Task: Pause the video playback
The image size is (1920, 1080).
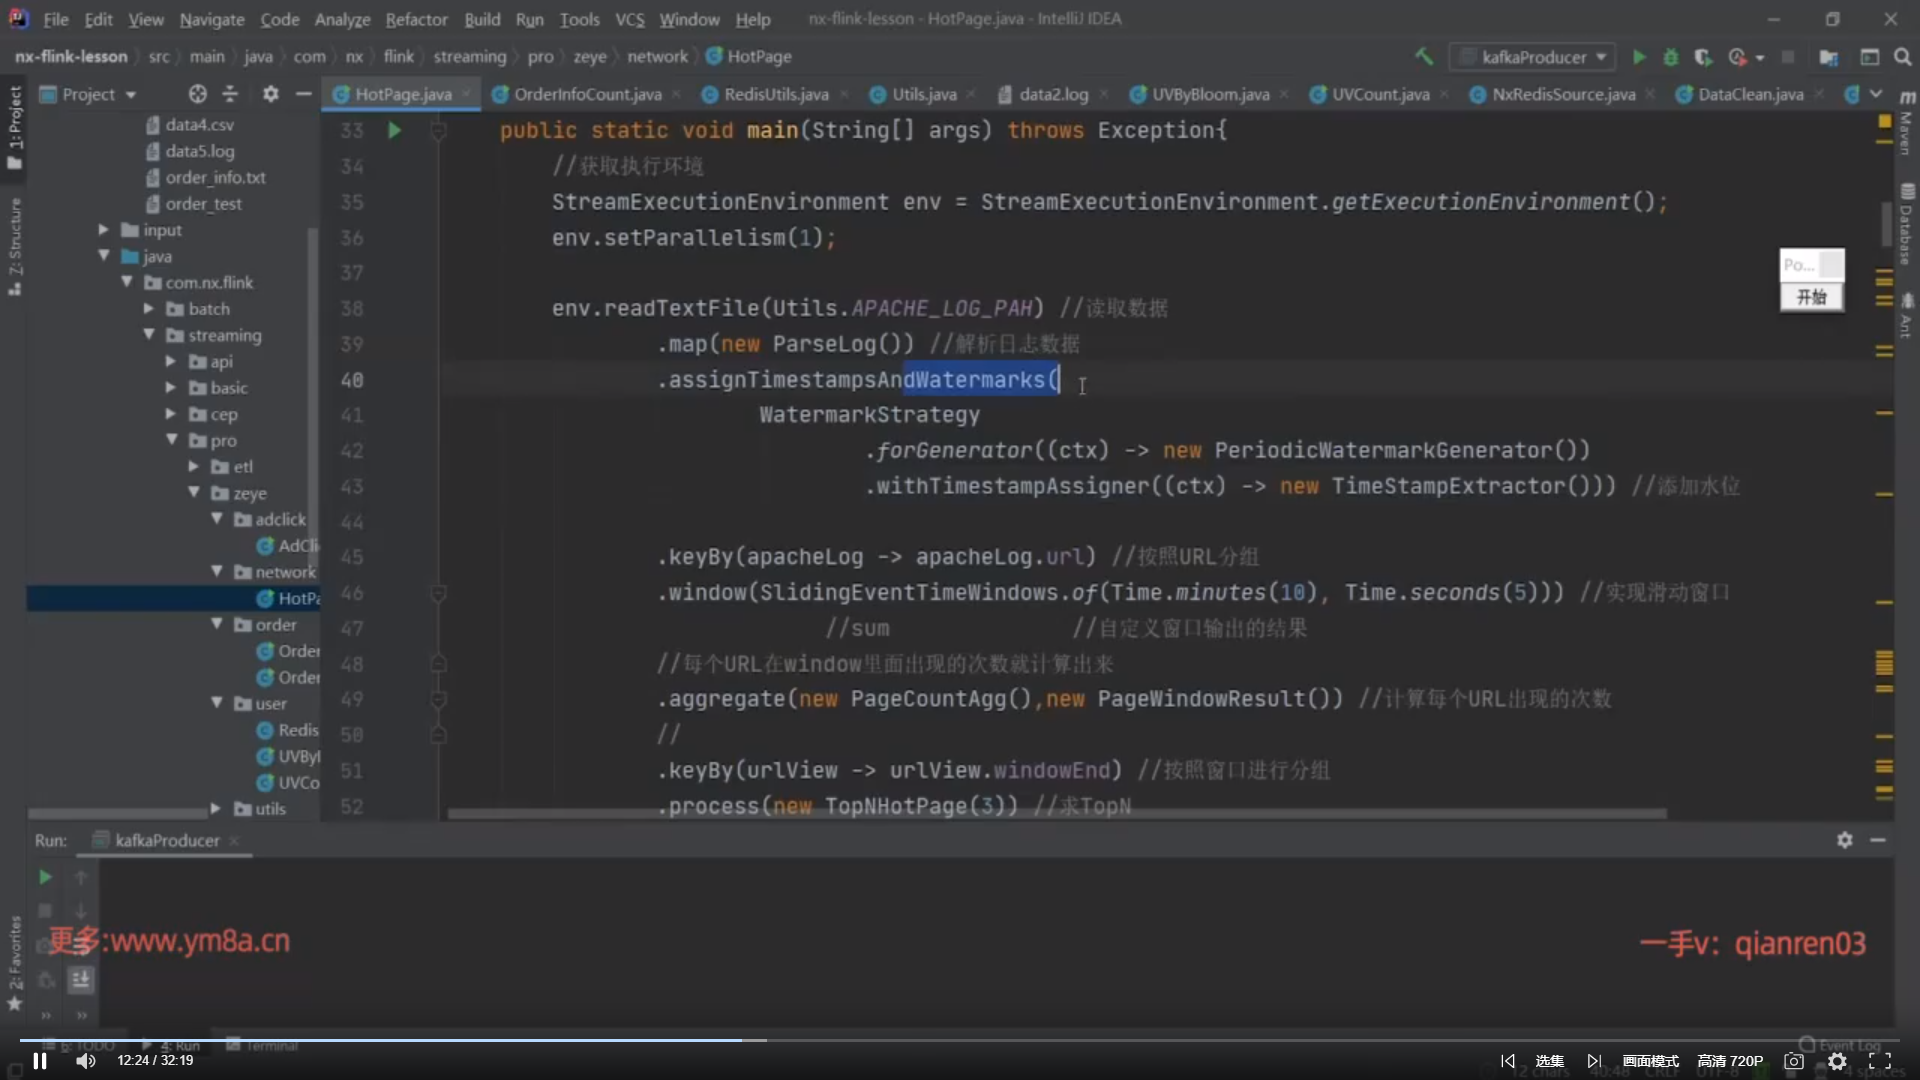Action: tap(40, 1061)
